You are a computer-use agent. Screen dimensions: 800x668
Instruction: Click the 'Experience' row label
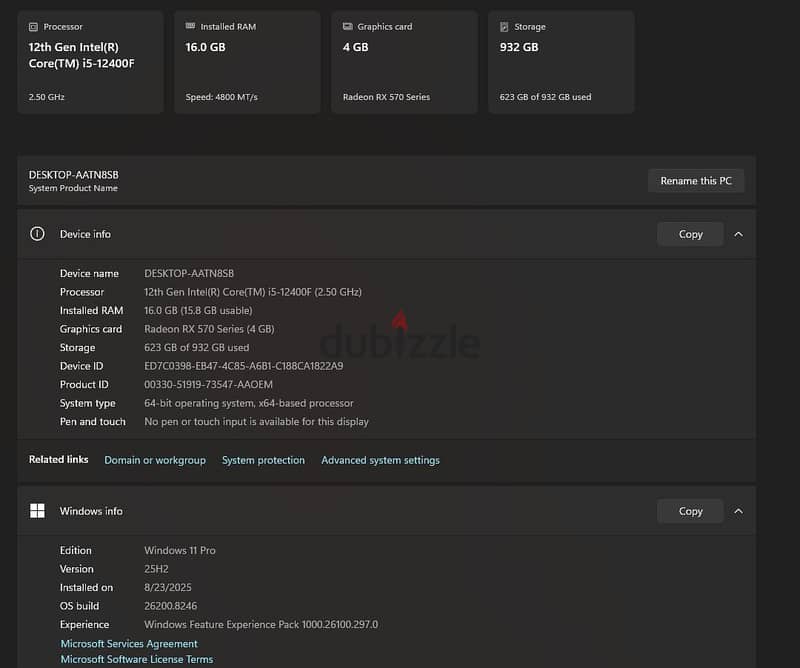[x=84, y=625]
